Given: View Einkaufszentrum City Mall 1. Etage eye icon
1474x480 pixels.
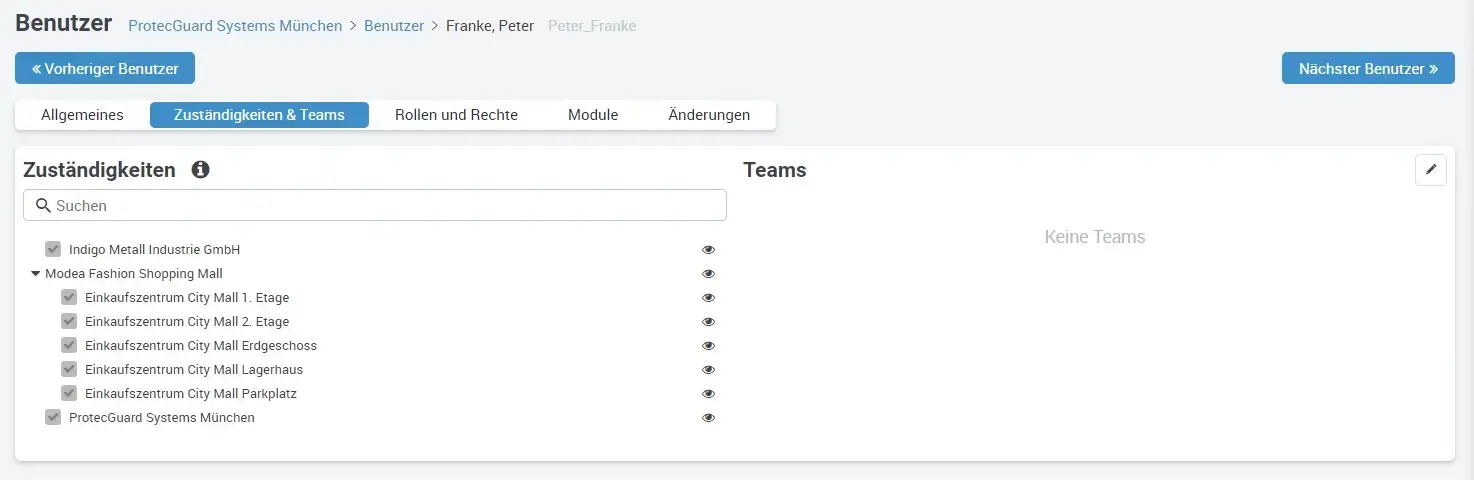Looking at the screenshot, I should tap(709, 298).
